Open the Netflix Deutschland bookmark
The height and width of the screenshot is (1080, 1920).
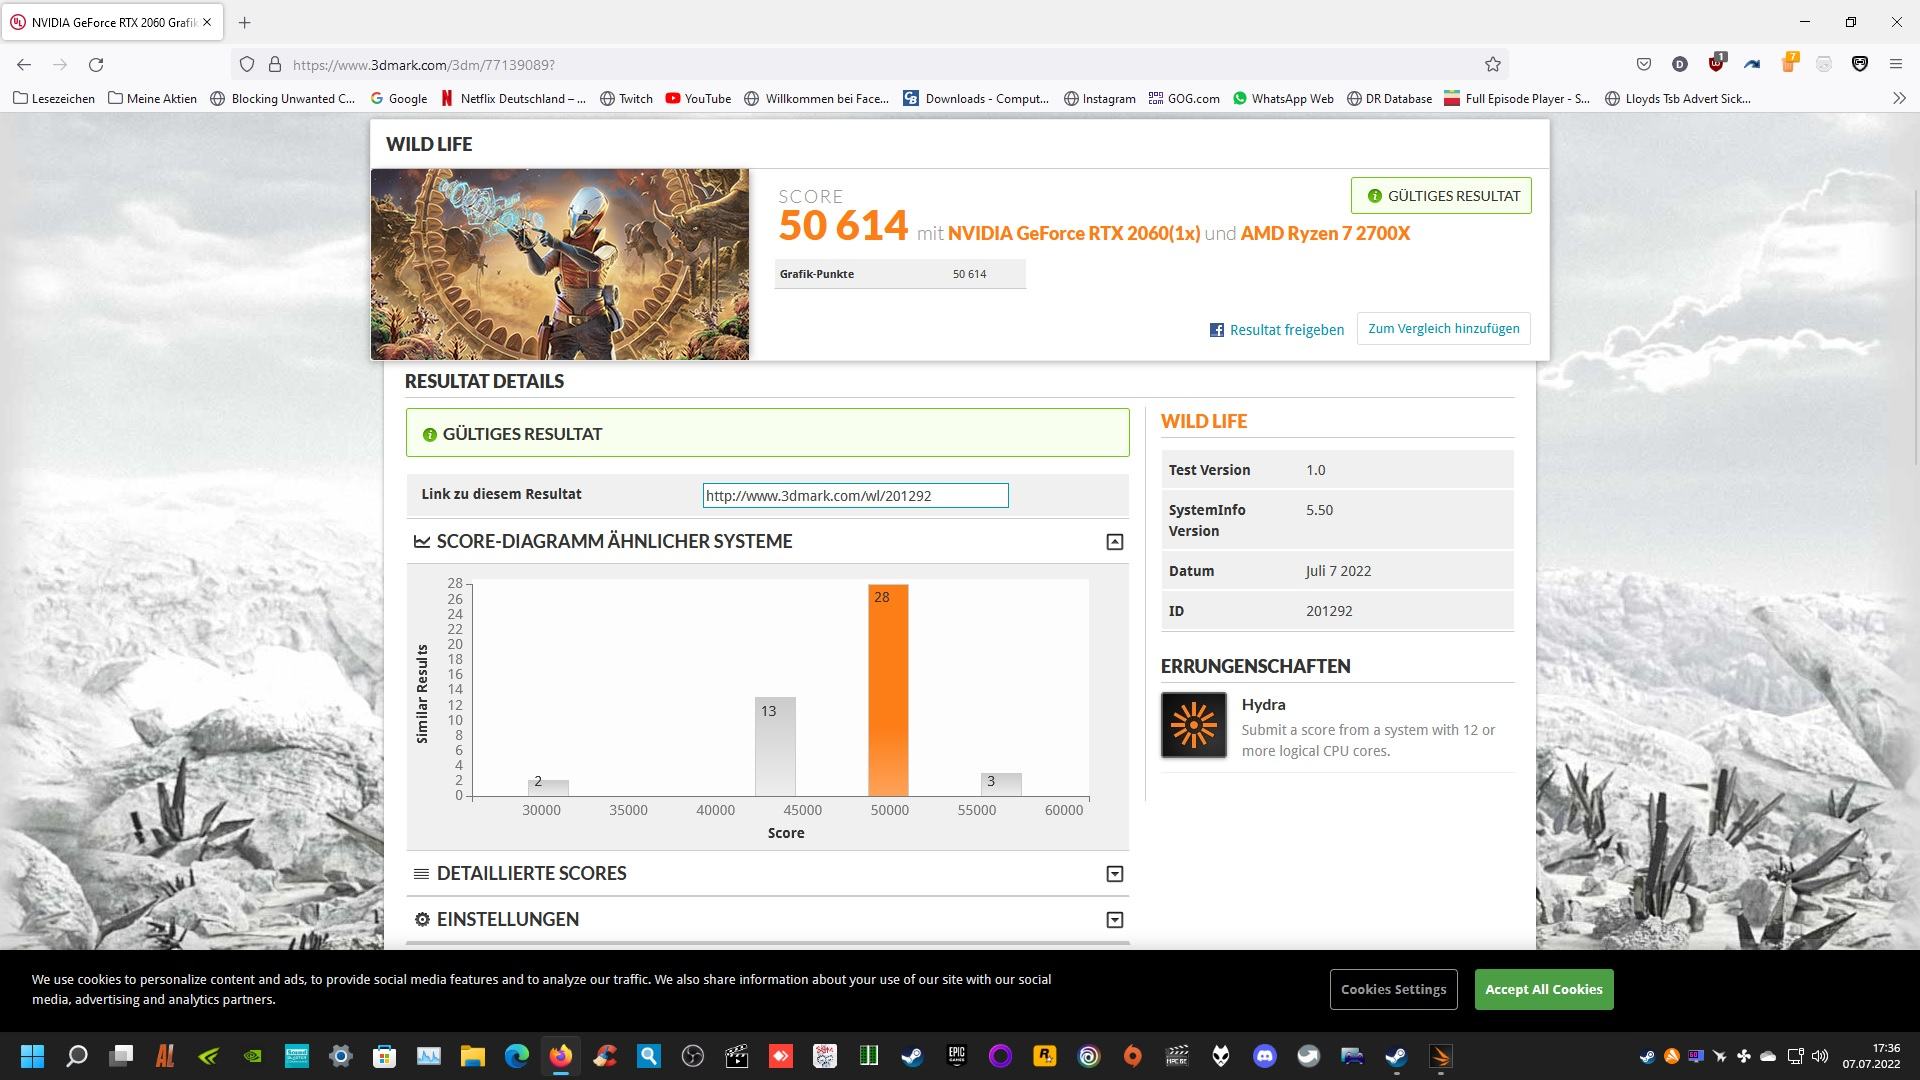pyautogui.click(x=513, y=98)
